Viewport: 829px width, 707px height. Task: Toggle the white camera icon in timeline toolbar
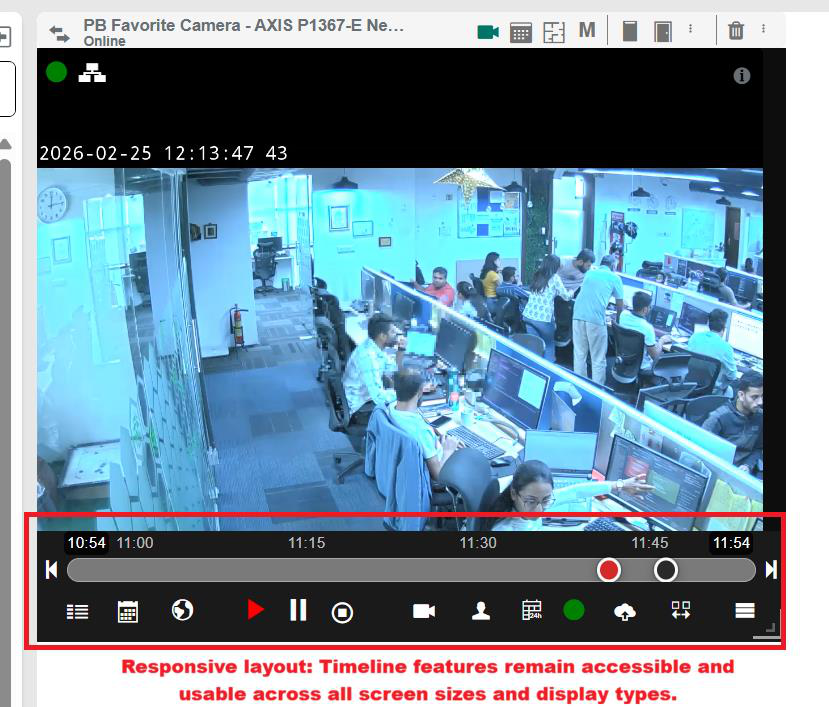tap(424, 611)
